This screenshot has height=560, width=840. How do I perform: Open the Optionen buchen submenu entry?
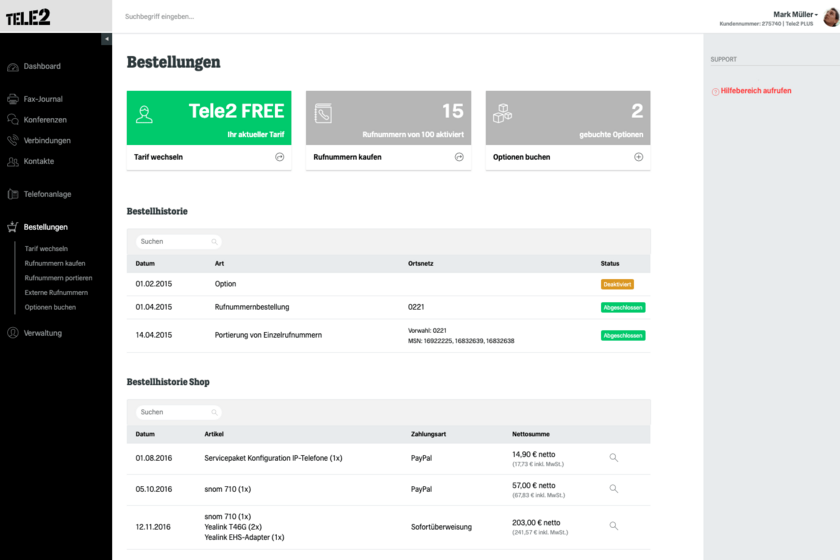point(50,307)
